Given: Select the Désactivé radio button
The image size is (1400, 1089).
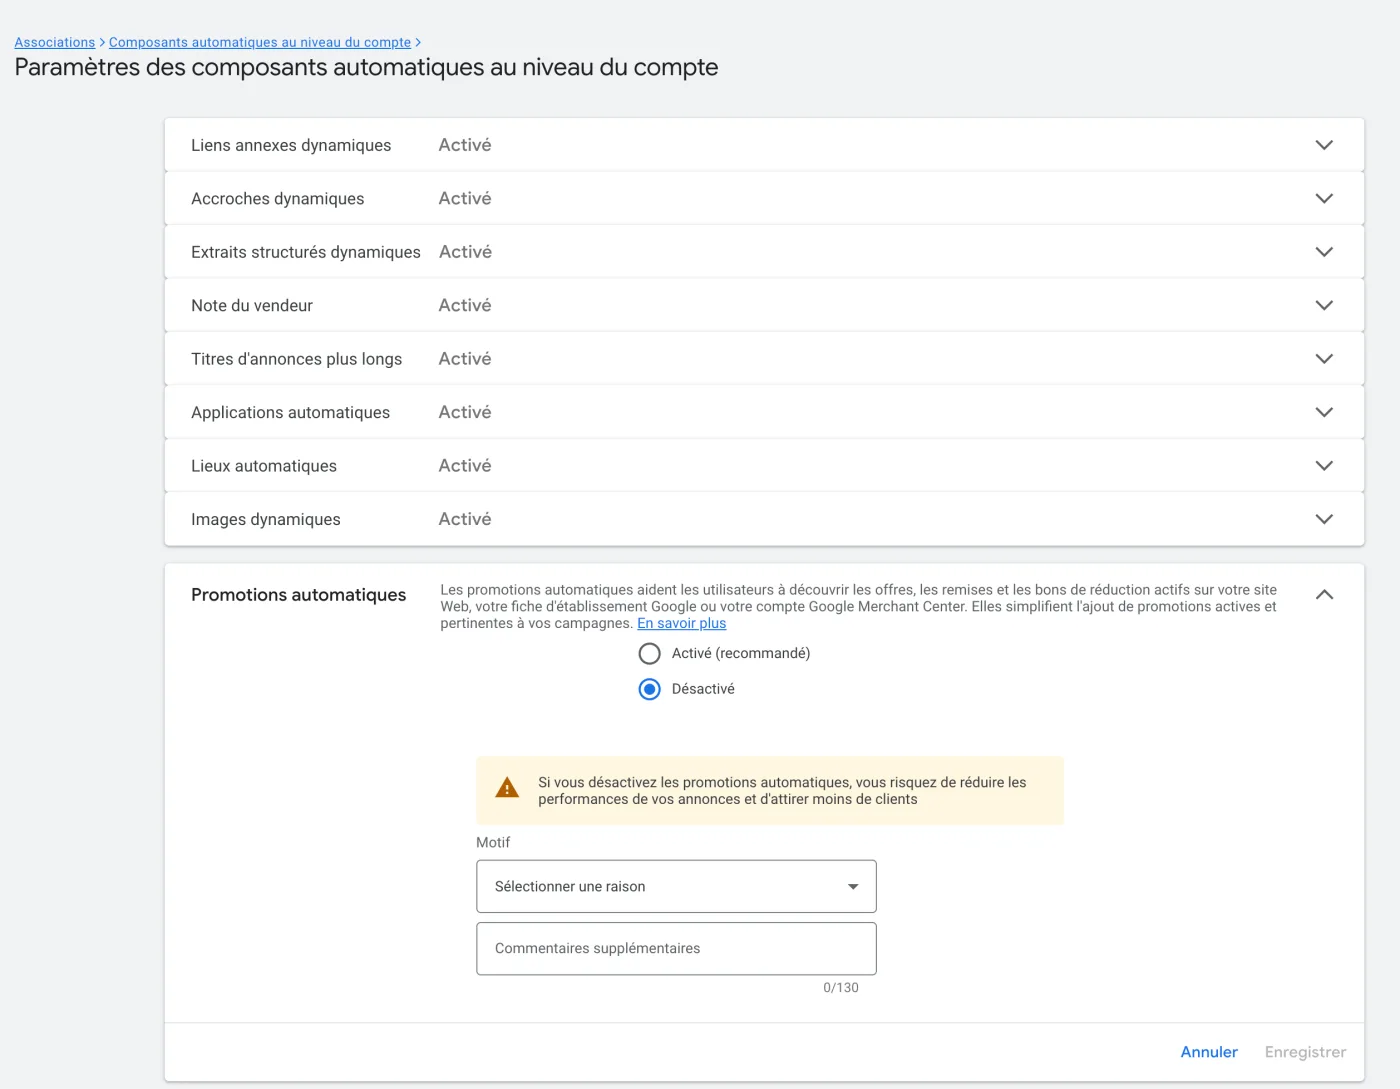Looking at the screenshot, I should [650, 689].
